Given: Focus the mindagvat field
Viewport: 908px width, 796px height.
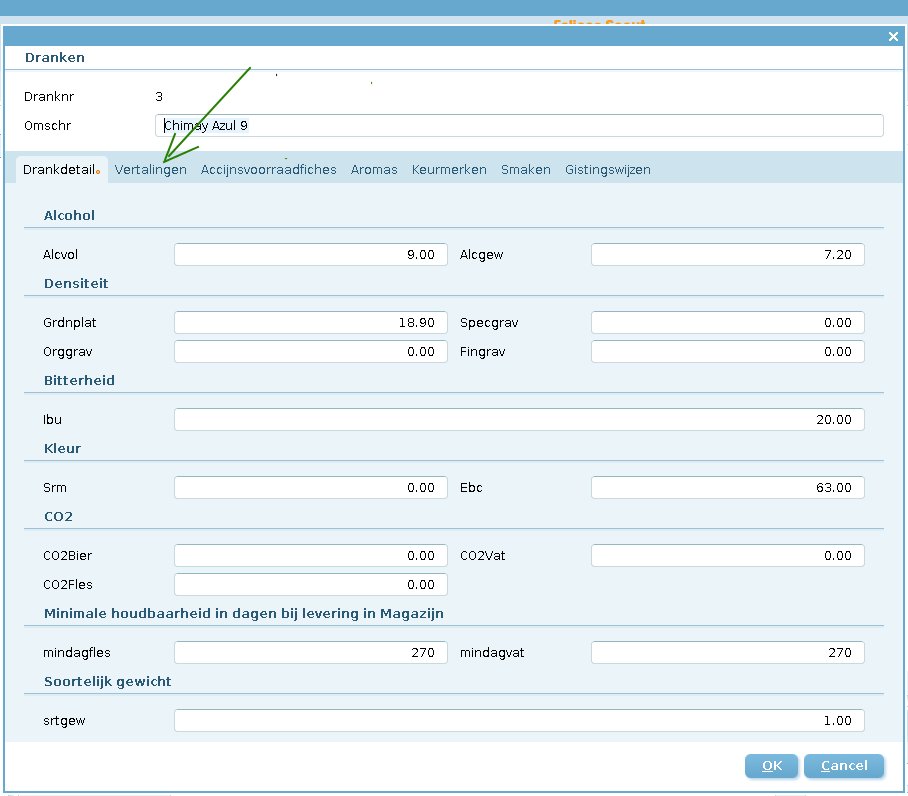Looking at the screenshot, I should click(728, 652).
